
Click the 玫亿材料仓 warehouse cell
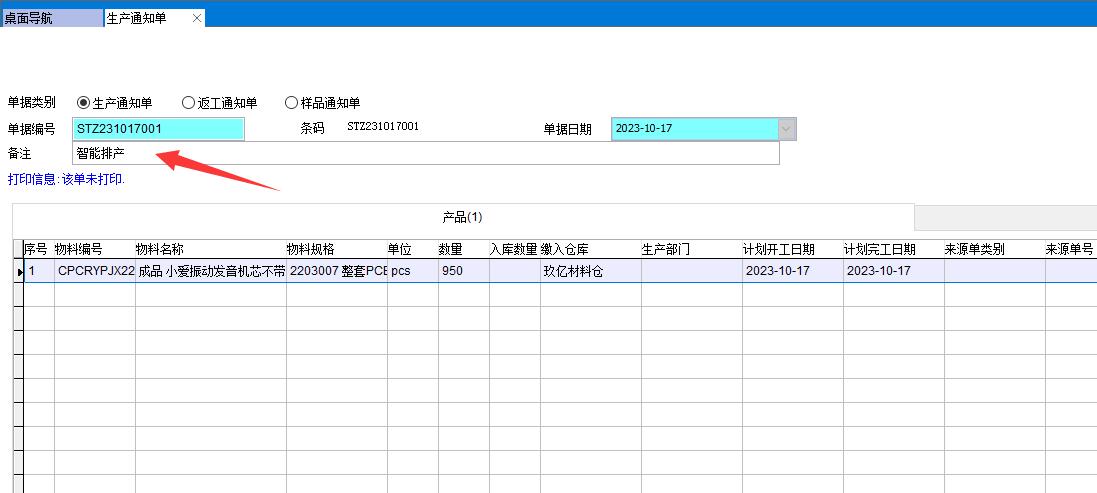click(x=589, y=271)
